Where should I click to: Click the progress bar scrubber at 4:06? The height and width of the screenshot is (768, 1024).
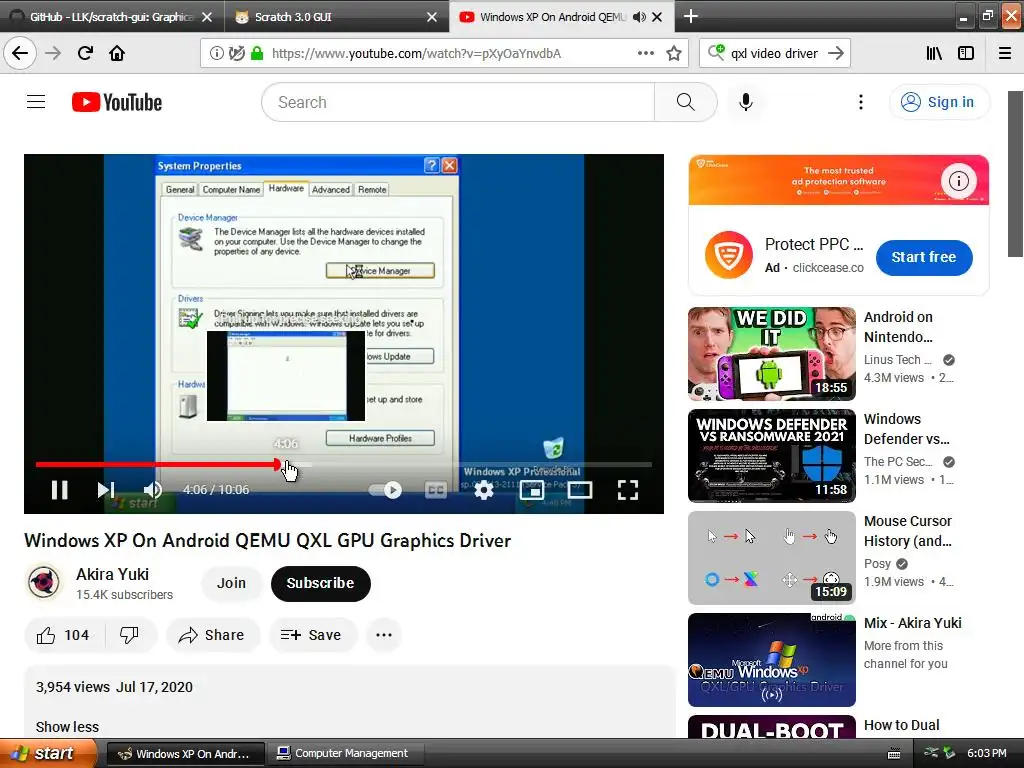tap(278, 464)
